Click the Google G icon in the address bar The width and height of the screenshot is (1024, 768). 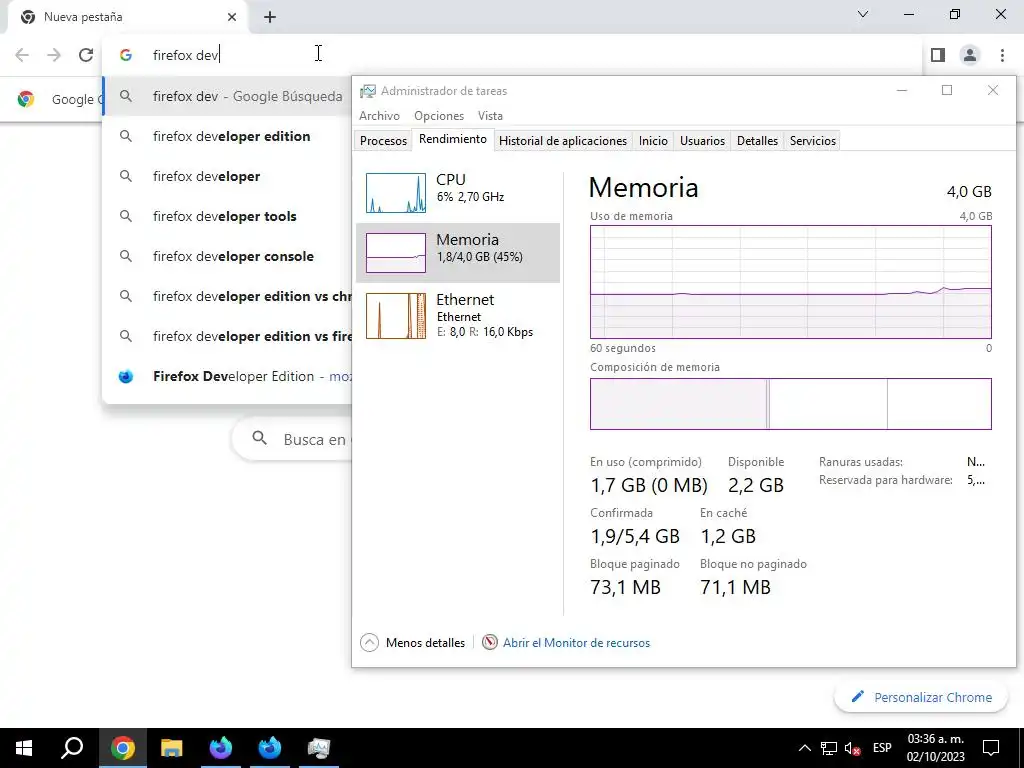[126, 55]
